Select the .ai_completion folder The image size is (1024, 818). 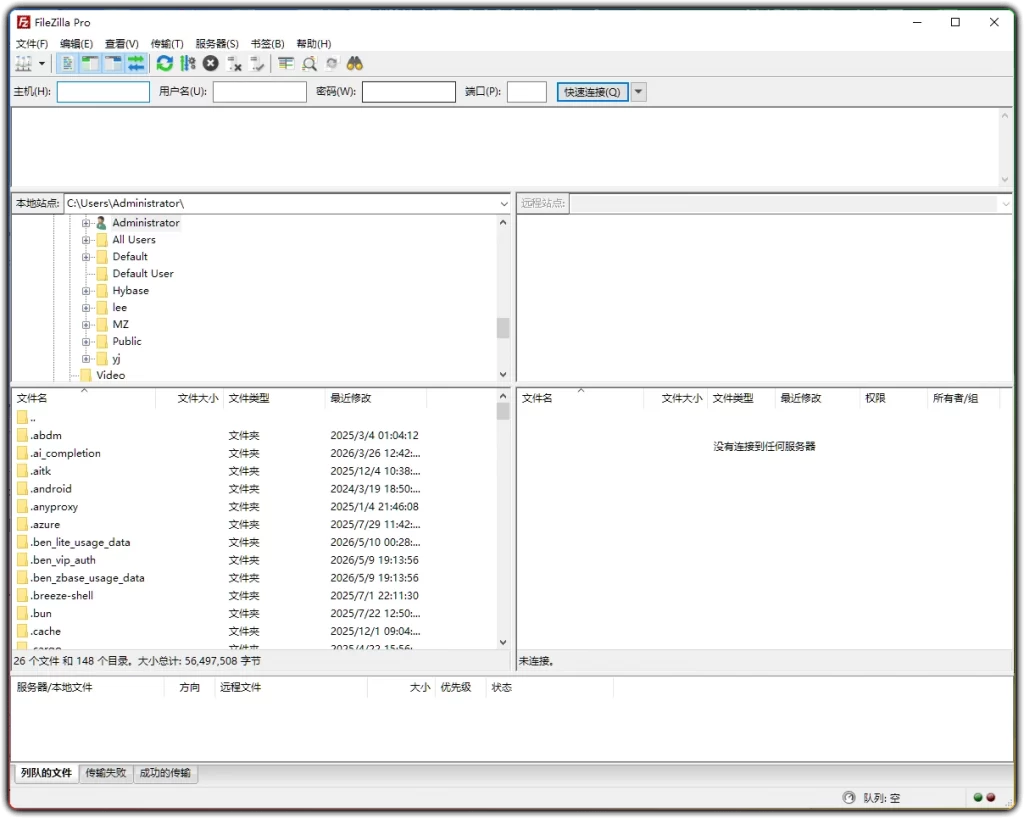[x=65, y=453]
